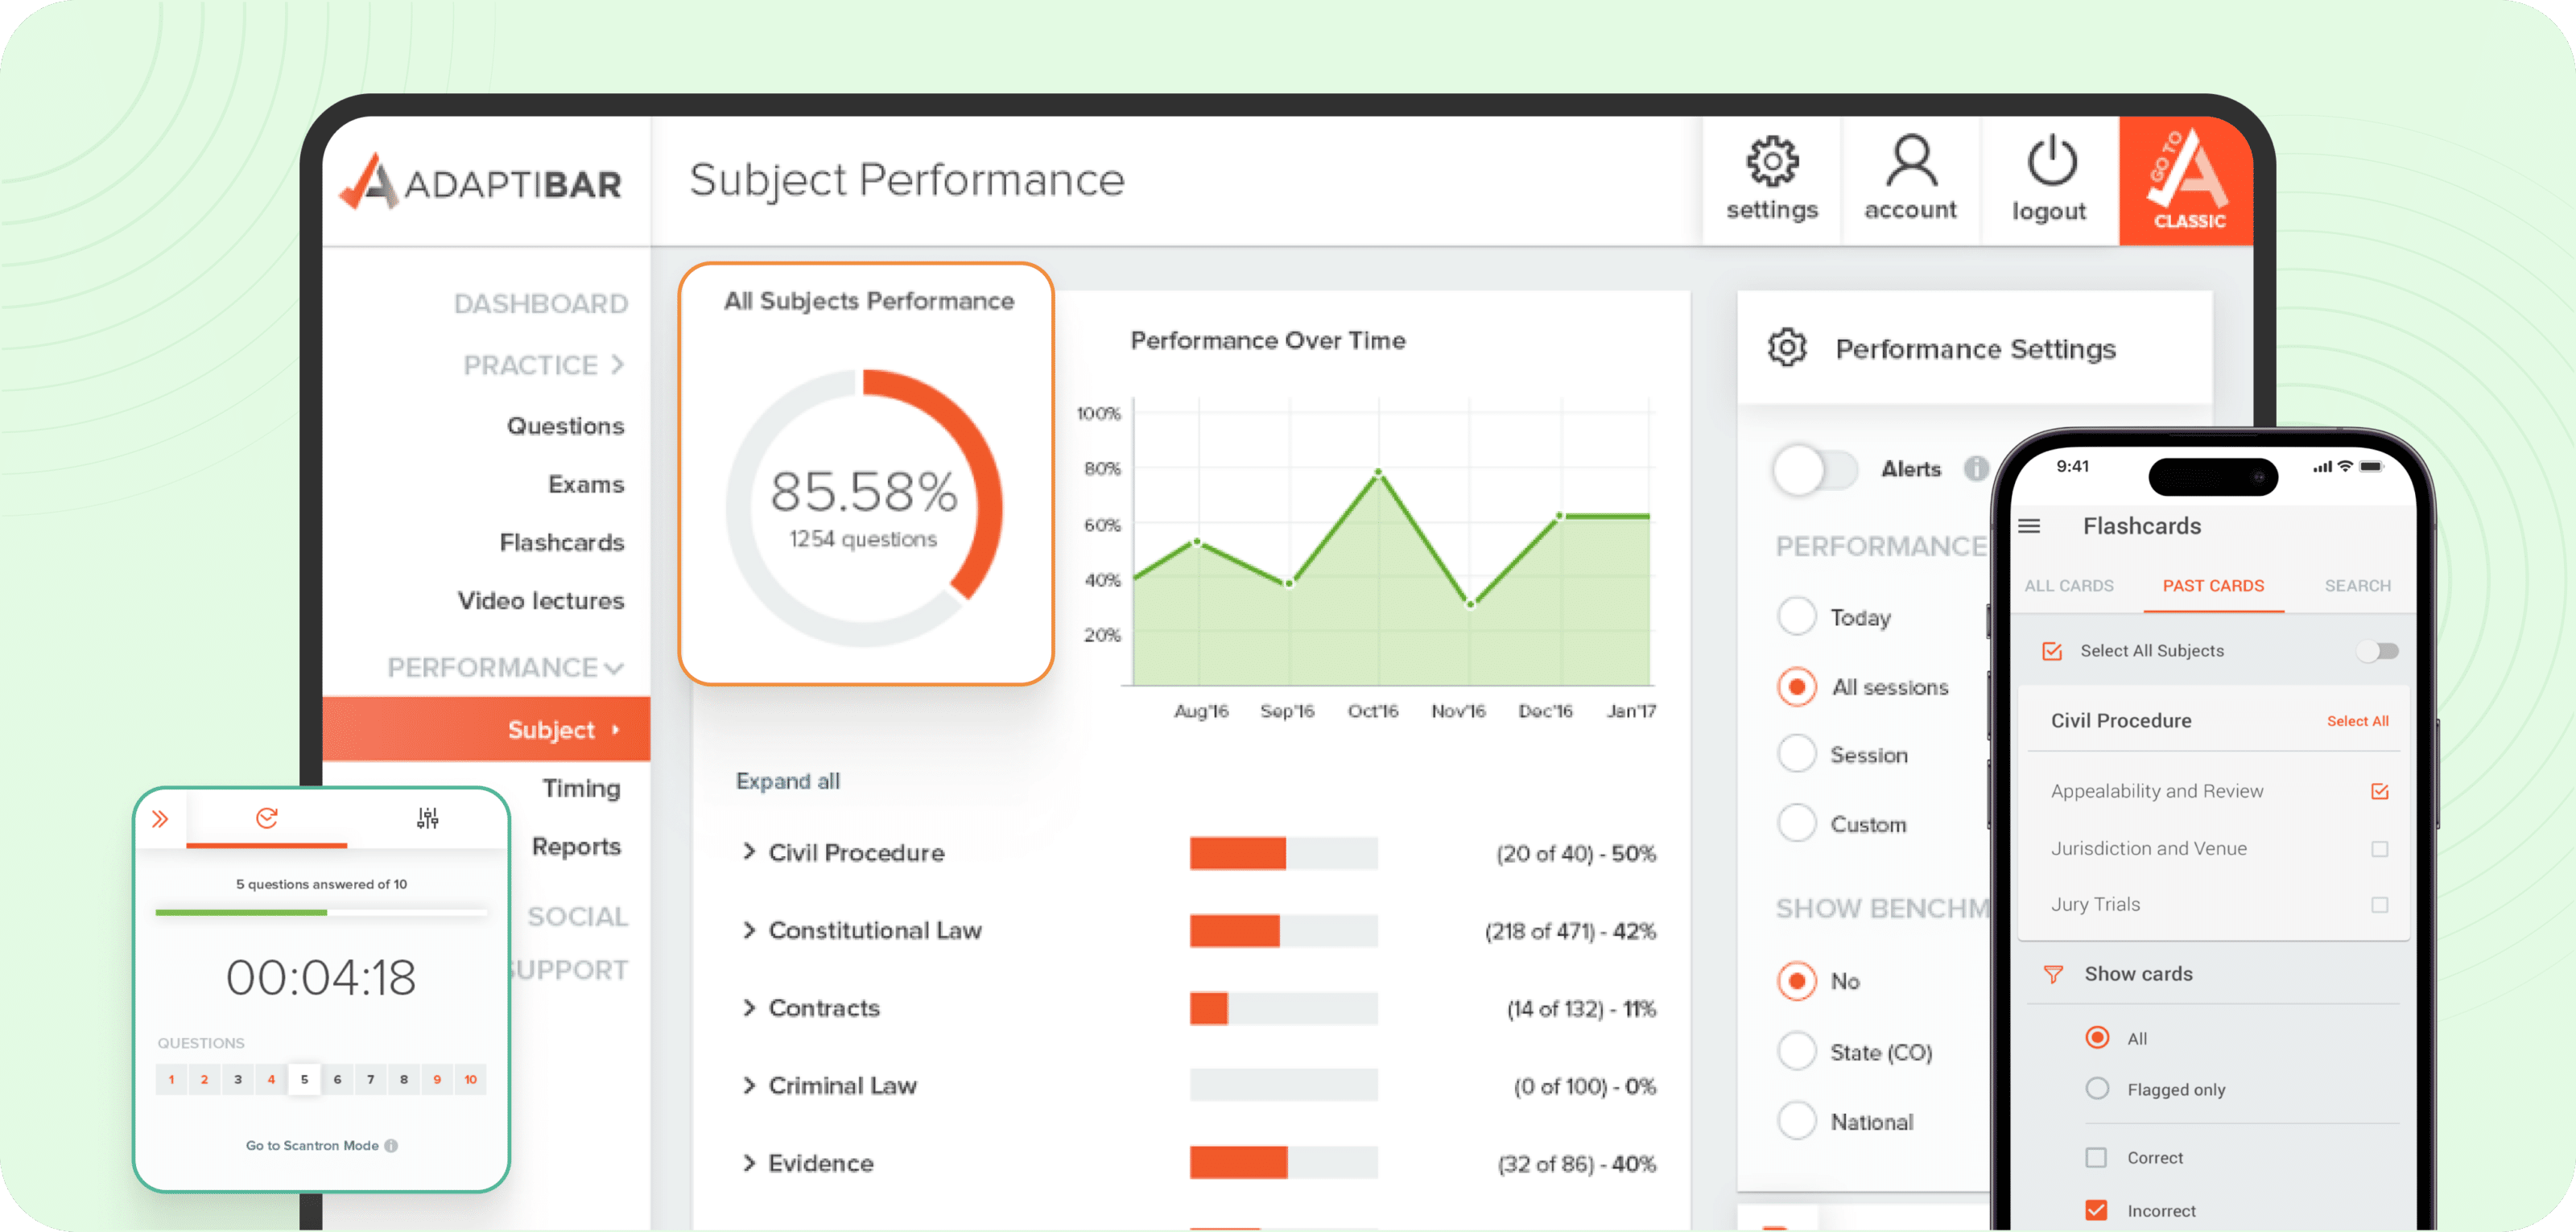Open Video lectures in sidebar
The image size is (2576, 1232).
(x=541, y=600)
